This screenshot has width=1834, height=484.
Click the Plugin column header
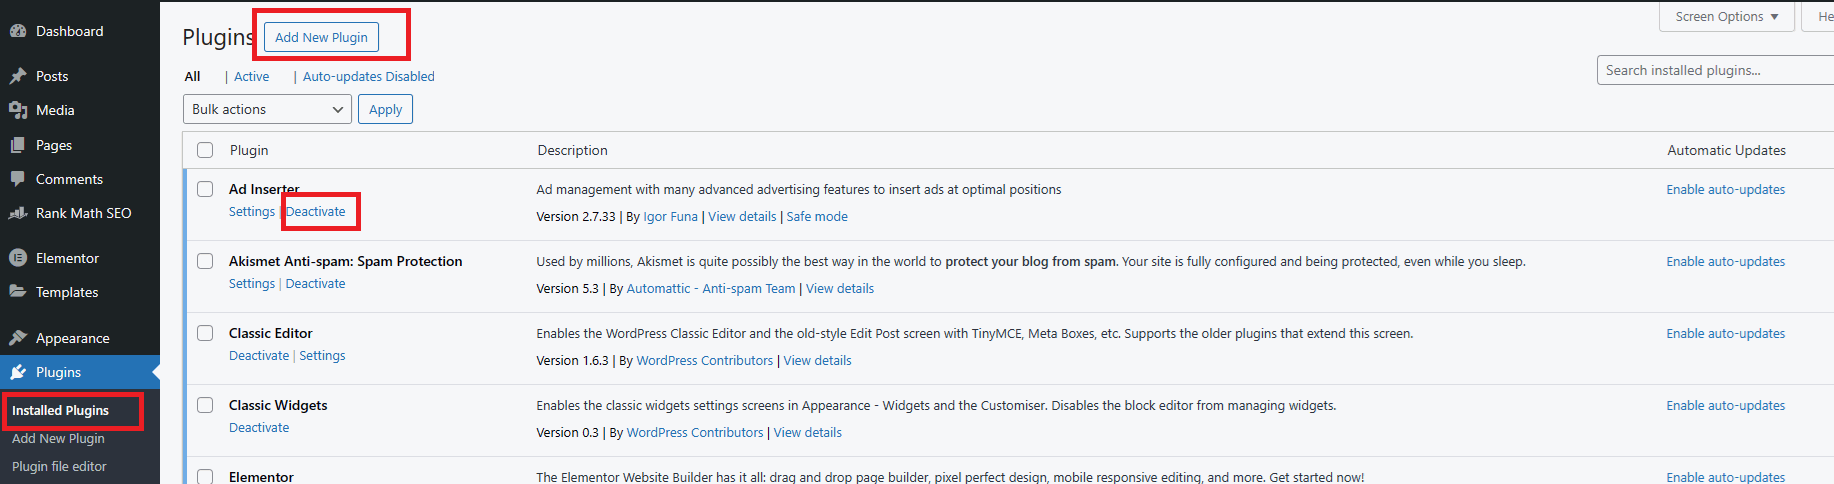[x=249, y=150]
